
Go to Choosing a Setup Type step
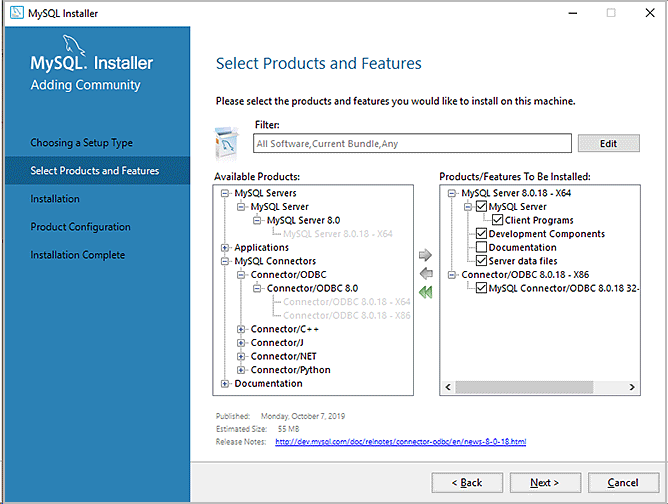81,143
